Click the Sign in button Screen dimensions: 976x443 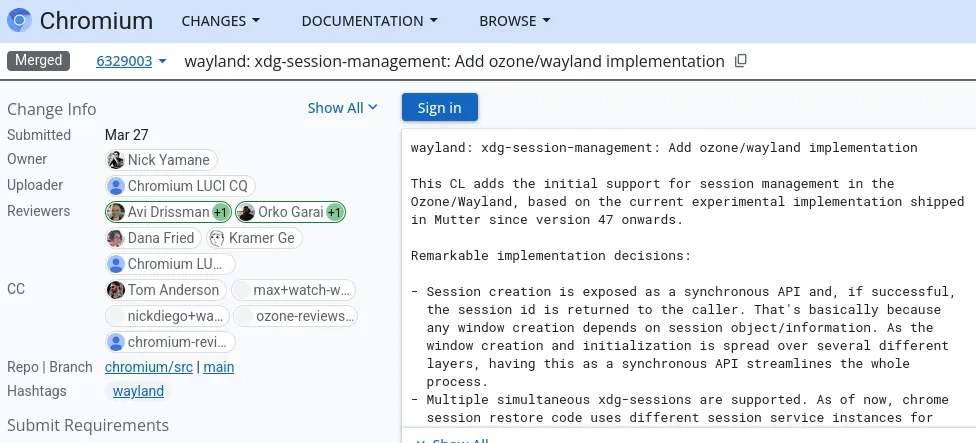[439, 108]
